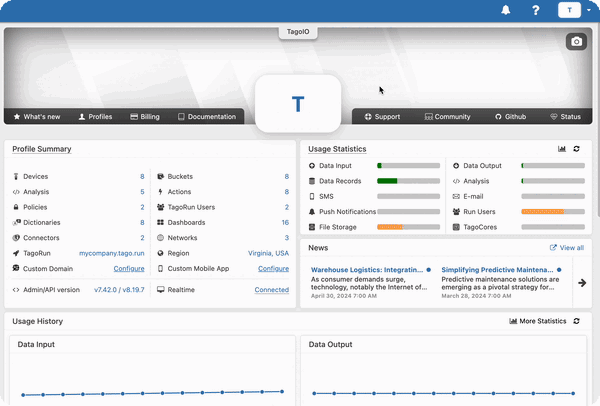Open What's new menu item
The image size is (600, 406).
coord(37,117)
